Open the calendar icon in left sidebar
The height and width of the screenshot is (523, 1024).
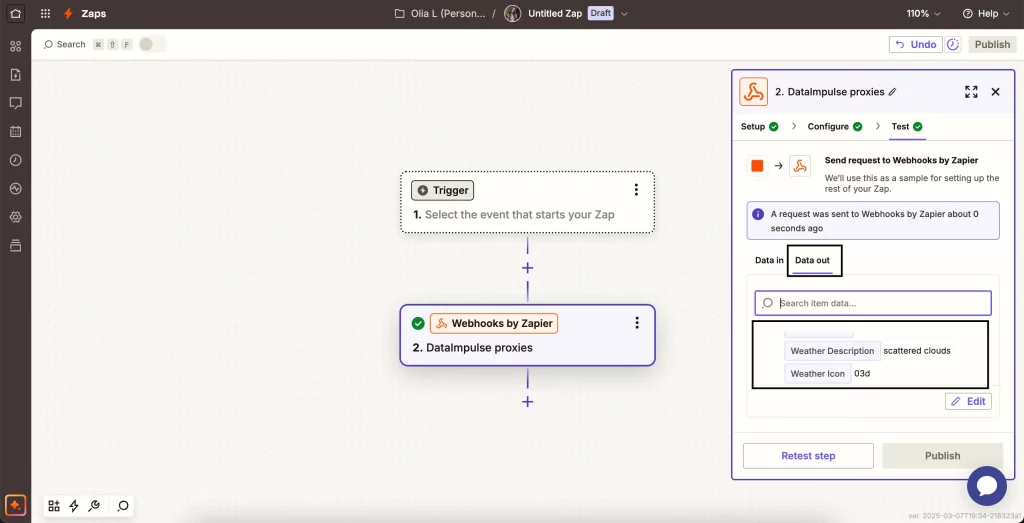coord(16,131)
